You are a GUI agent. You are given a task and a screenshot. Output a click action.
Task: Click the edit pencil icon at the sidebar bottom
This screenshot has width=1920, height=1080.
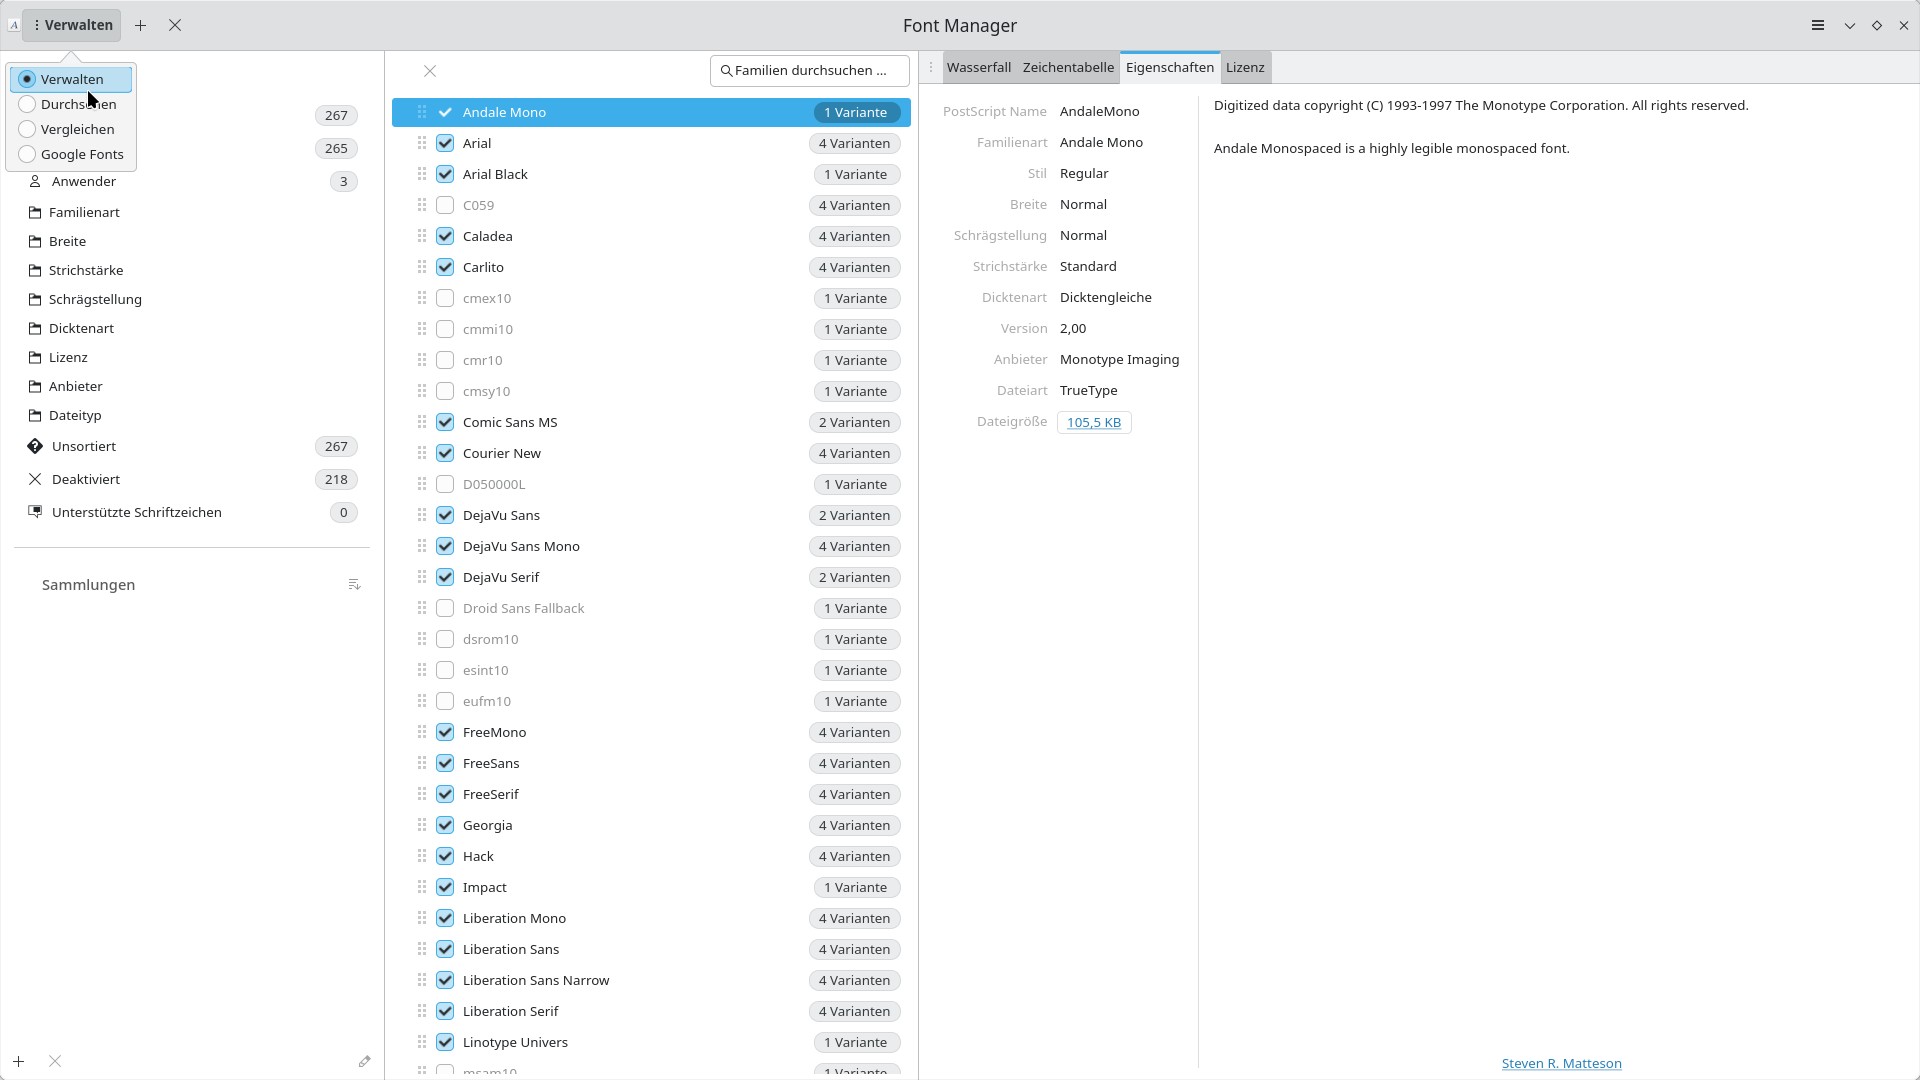point(364,1062)
